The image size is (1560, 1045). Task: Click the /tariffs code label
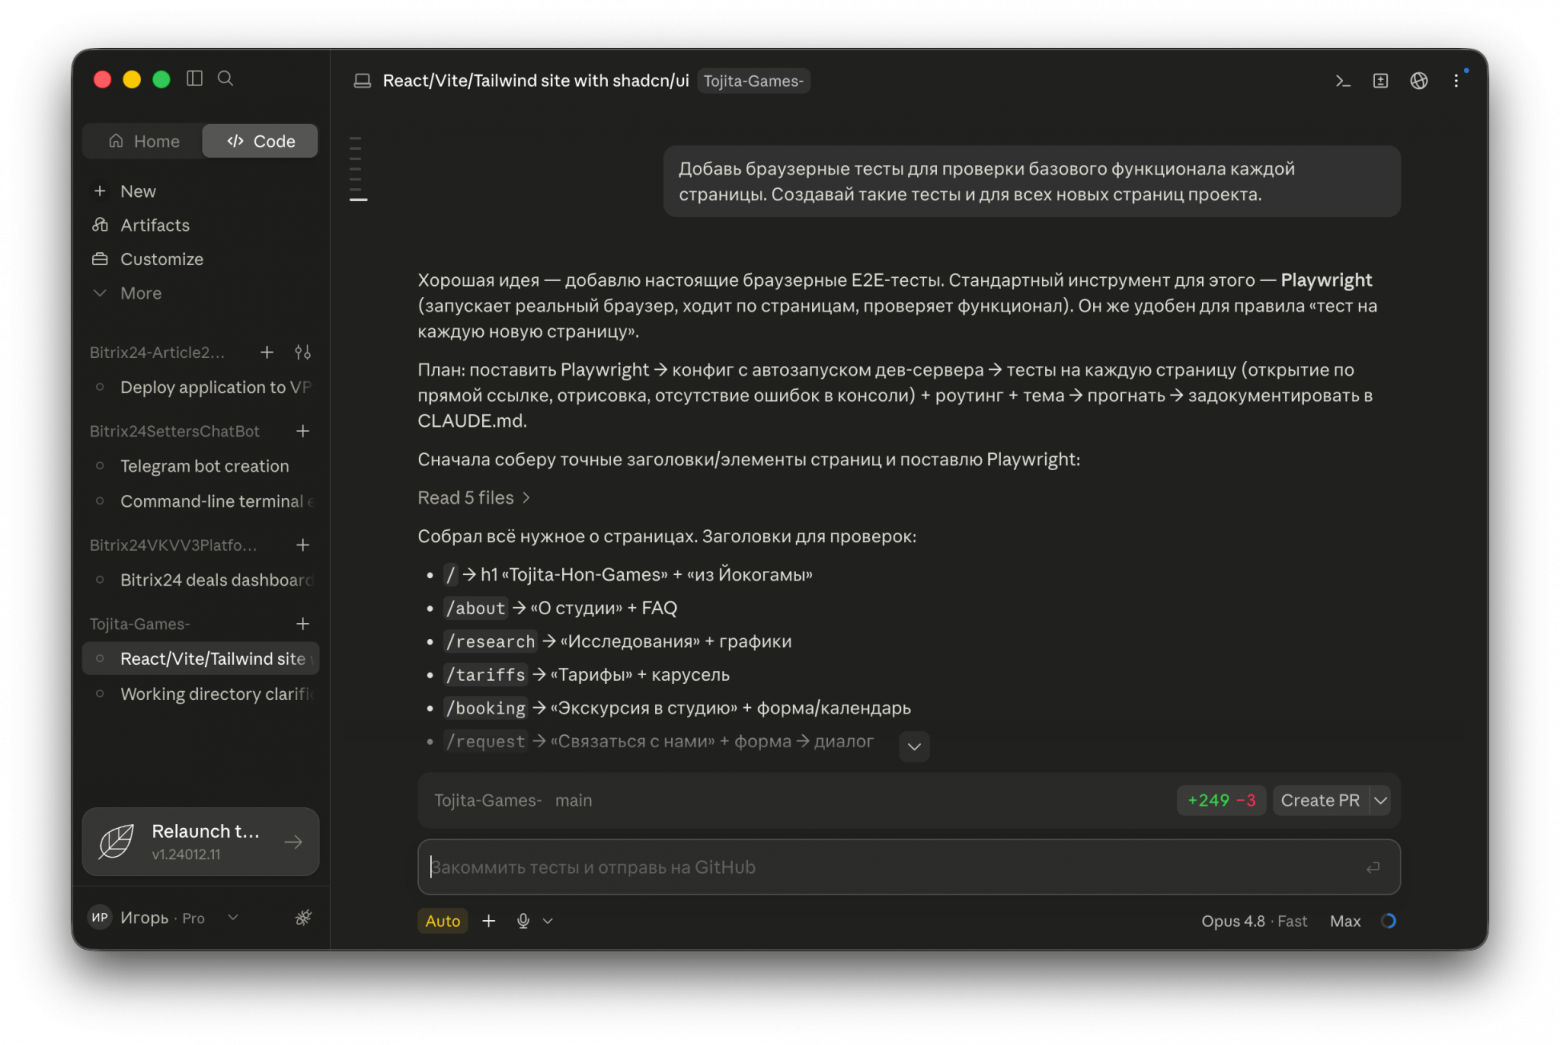(x=485, y=675)
